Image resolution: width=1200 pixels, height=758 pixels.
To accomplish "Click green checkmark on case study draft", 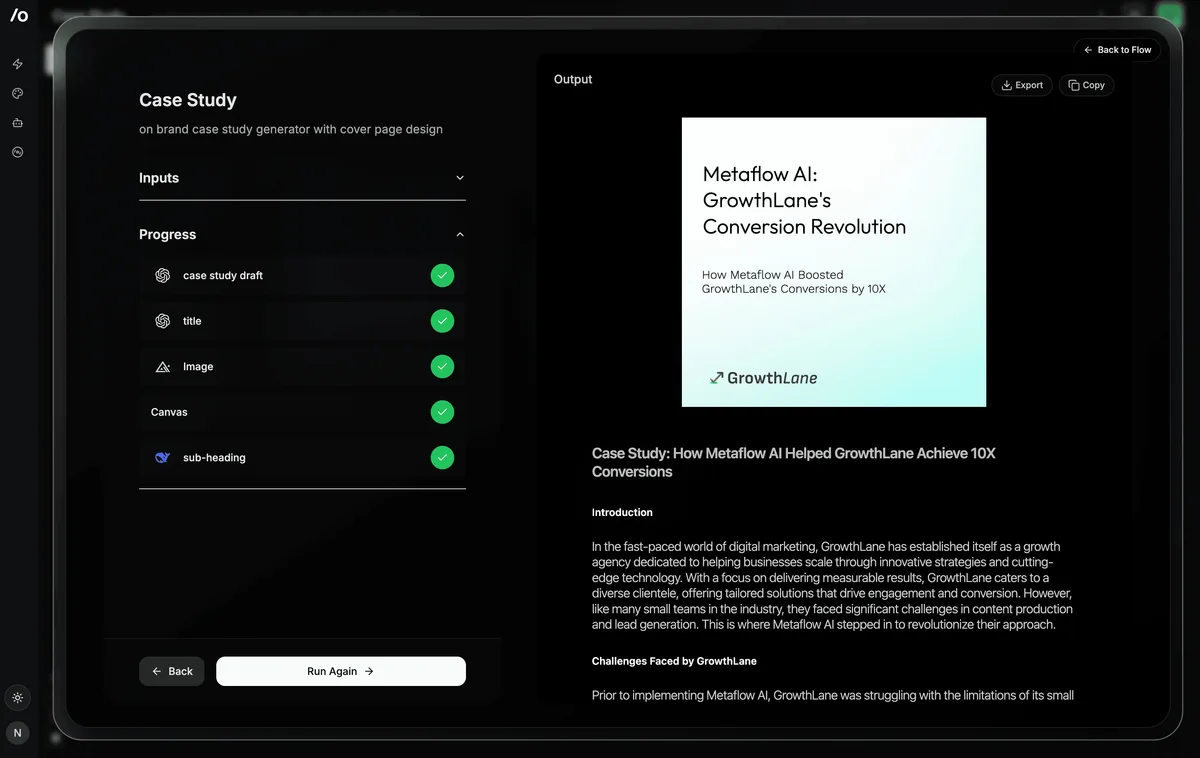I will [442, 276].
